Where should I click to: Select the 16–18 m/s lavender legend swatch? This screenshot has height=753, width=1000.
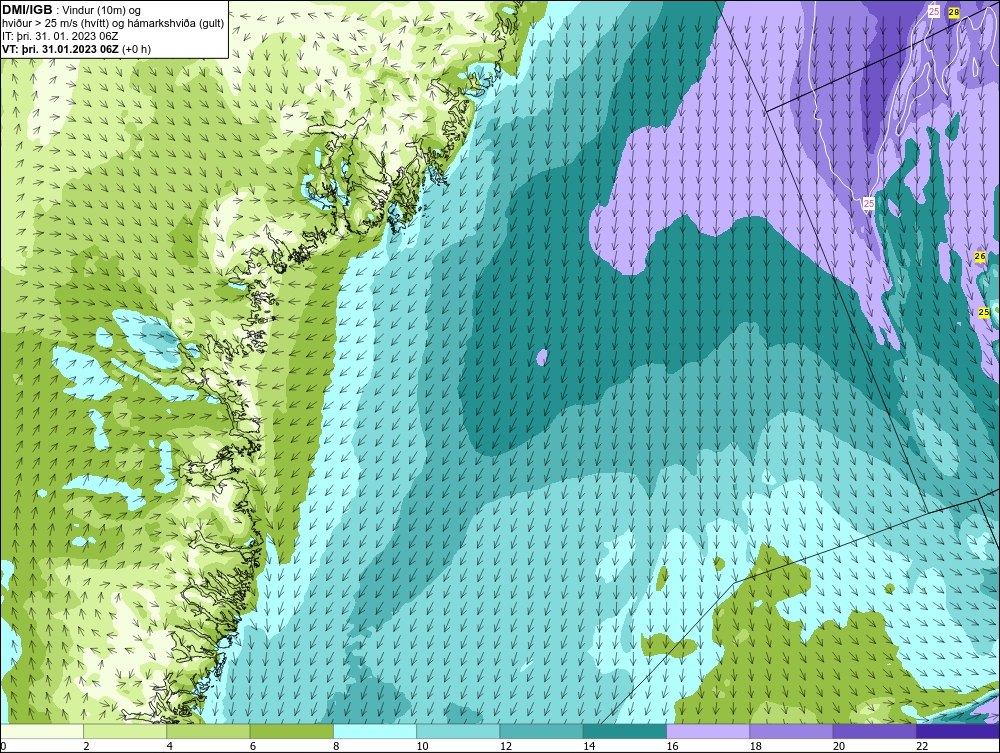(x=708, y=731)
